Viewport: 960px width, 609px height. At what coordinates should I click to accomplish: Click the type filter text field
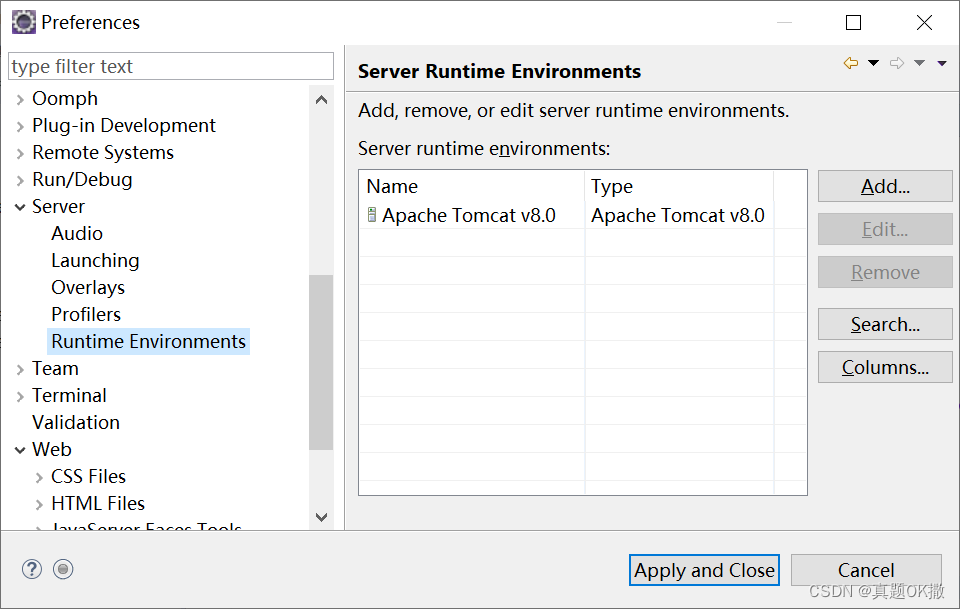point(171,66)
